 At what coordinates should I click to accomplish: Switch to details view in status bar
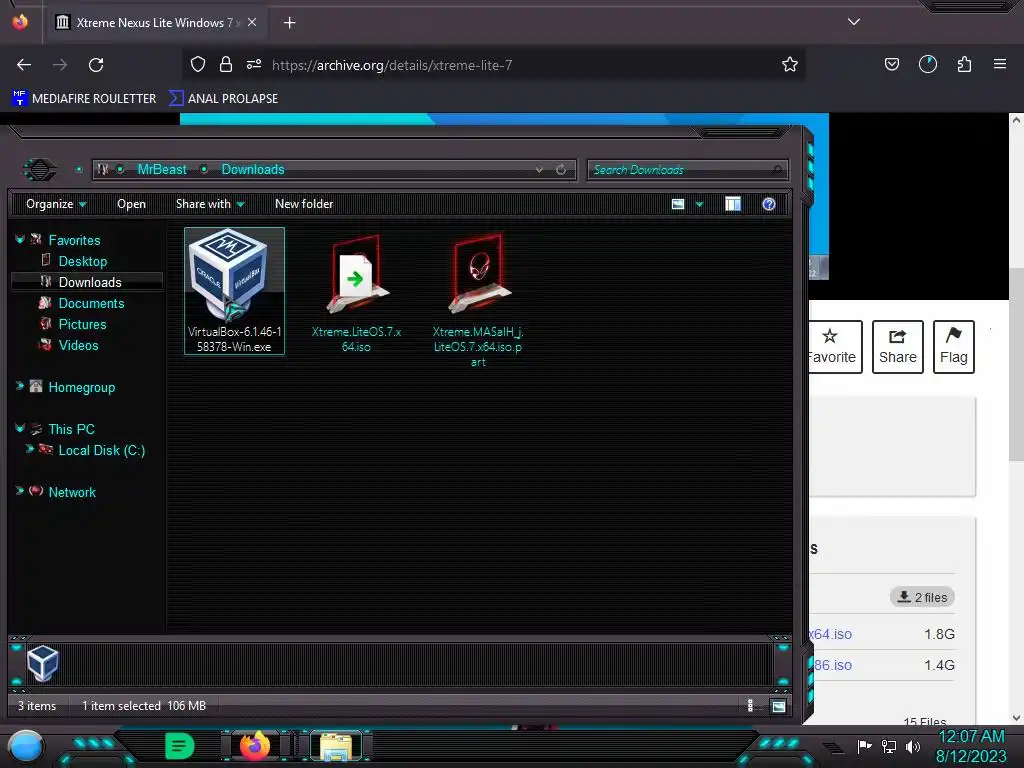pyautogui.click(x=750, y=706)
